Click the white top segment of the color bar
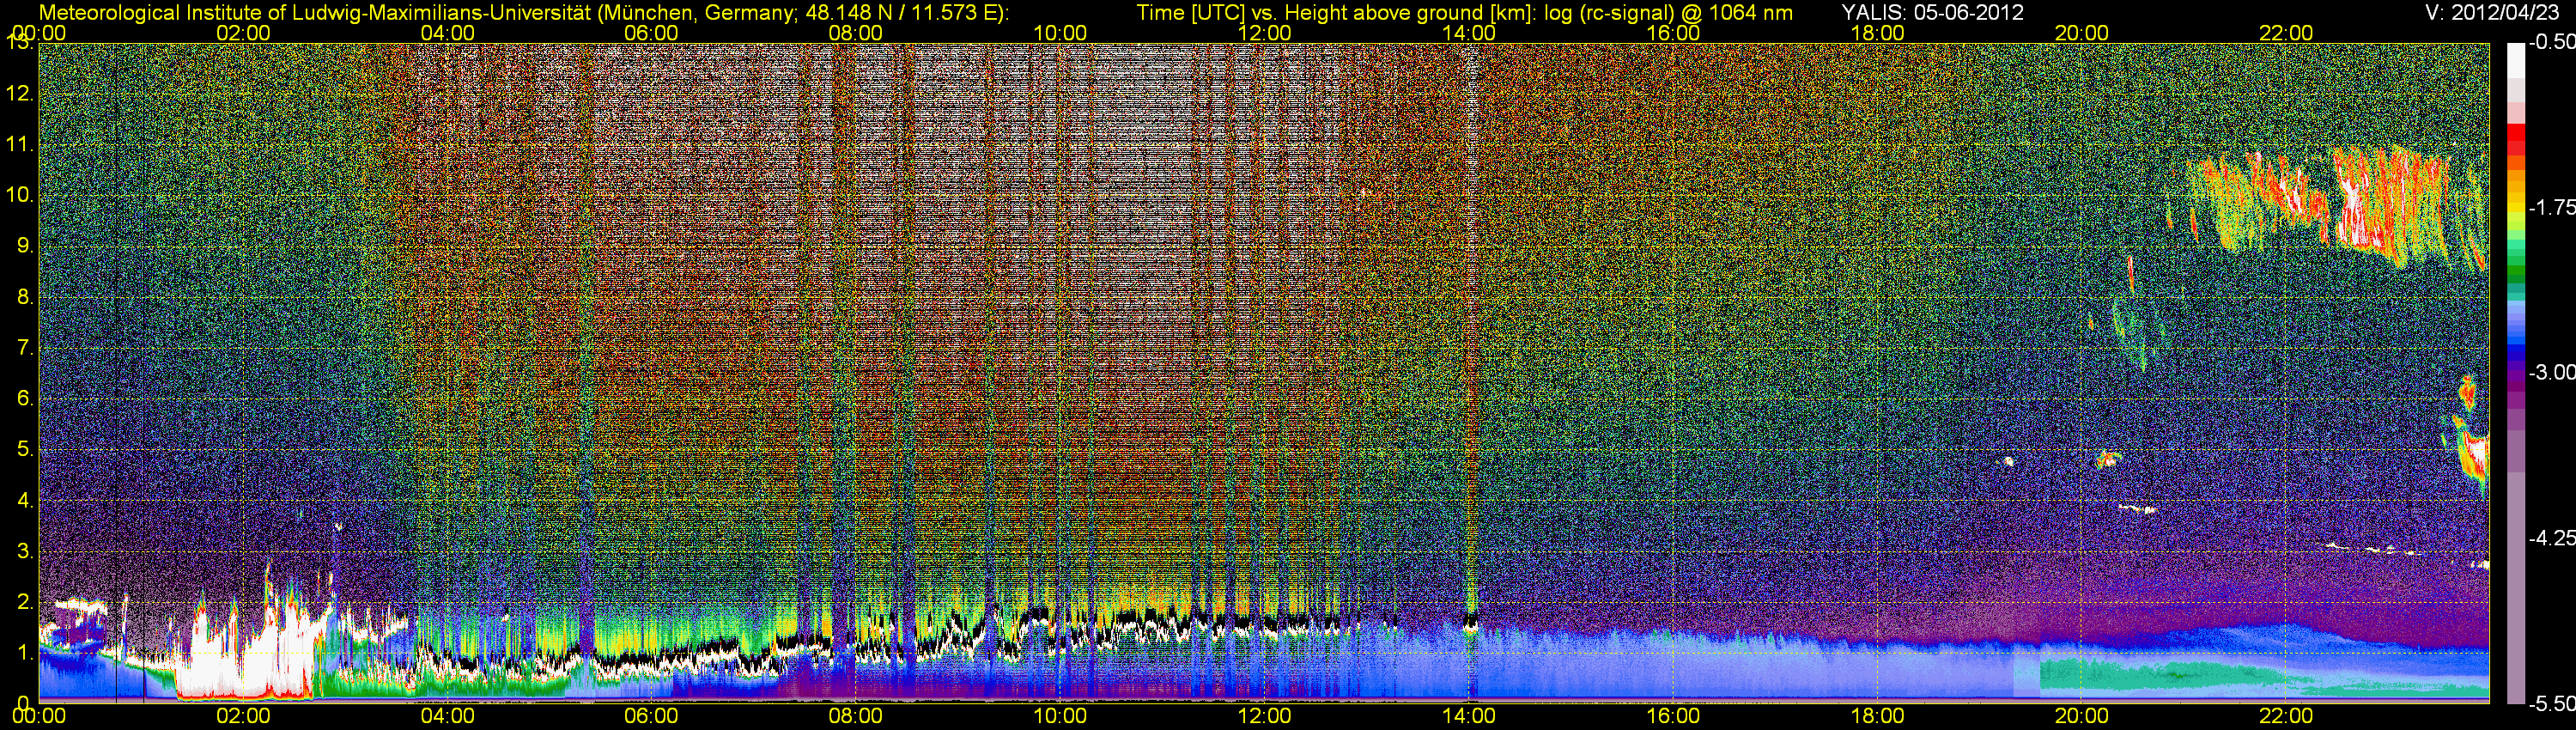 [2515, 60]
